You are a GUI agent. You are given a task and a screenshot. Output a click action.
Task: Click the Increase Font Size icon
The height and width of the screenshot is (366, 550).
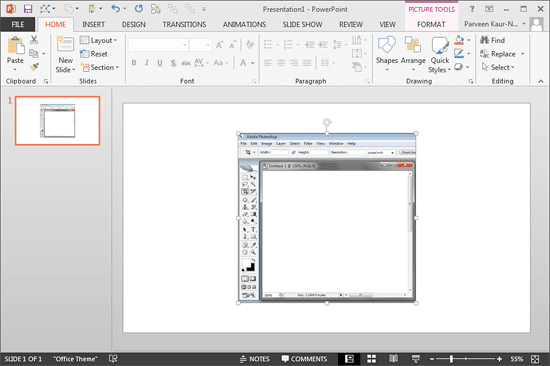[220, 45]
